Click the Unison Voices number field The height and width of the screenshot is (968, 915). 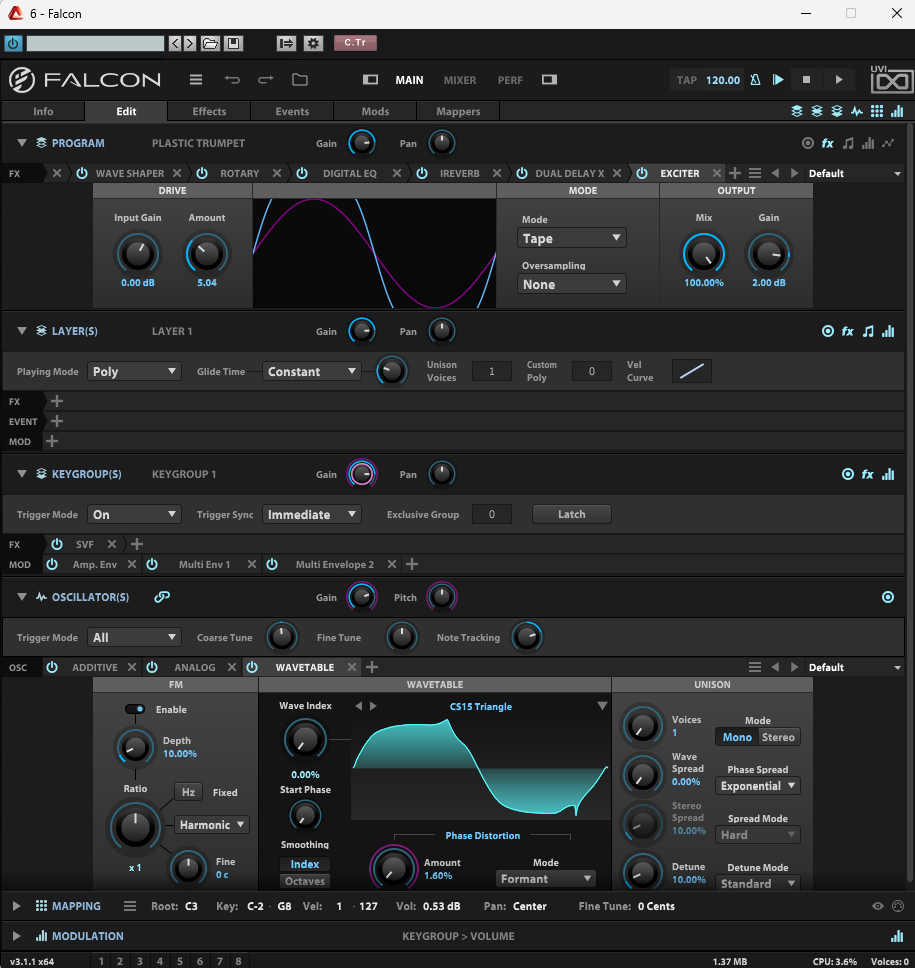[x=491, y=371]
